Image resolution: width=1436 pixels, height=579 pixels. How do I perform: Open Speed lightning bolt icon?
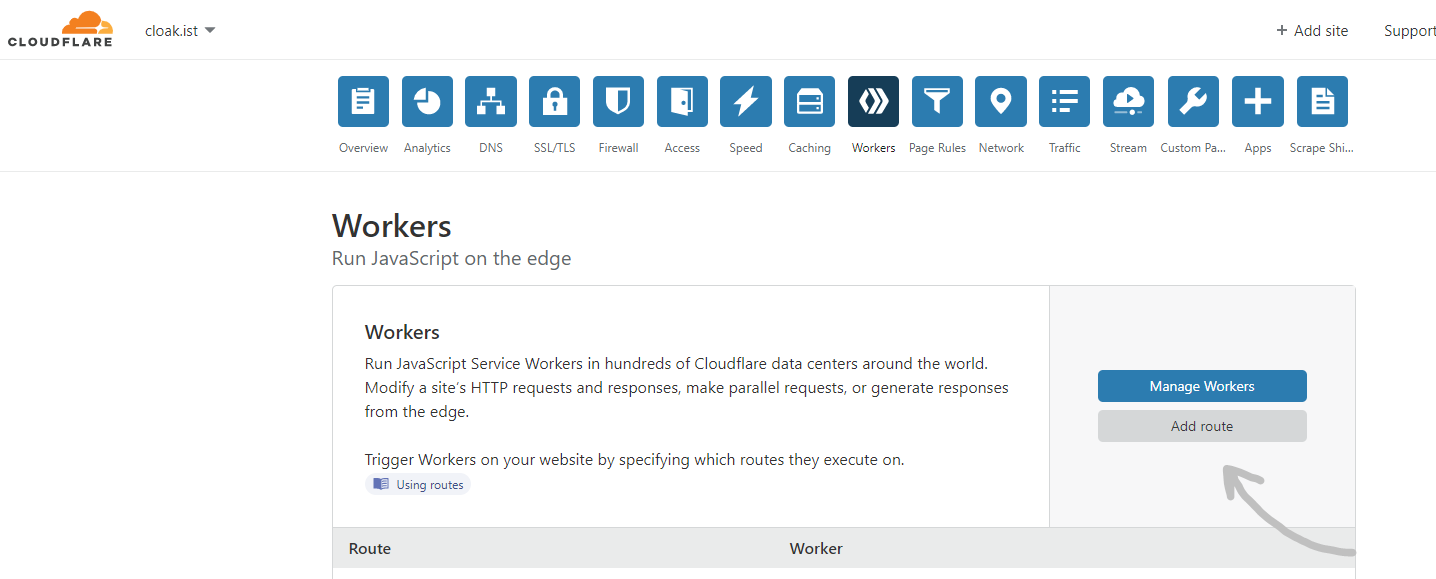point(745,102)
